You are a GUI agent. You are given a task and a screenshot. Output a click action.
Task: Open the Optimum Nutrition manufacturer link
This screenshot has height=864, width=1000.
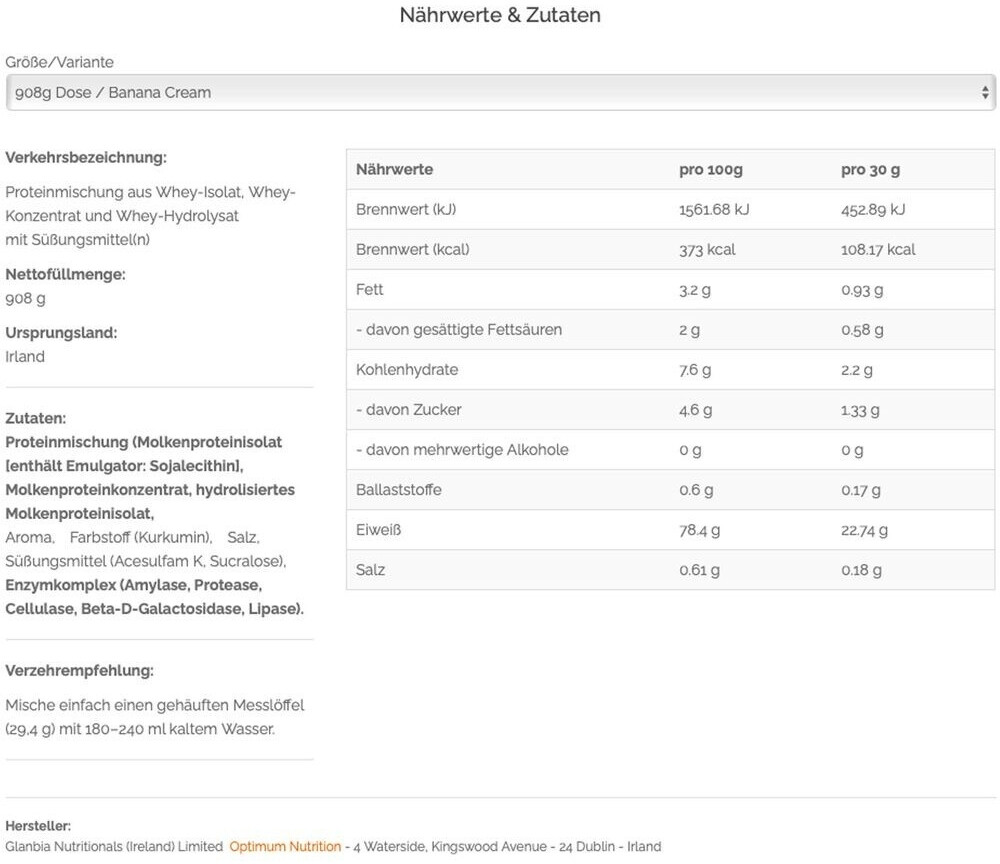tap(285, 847)
